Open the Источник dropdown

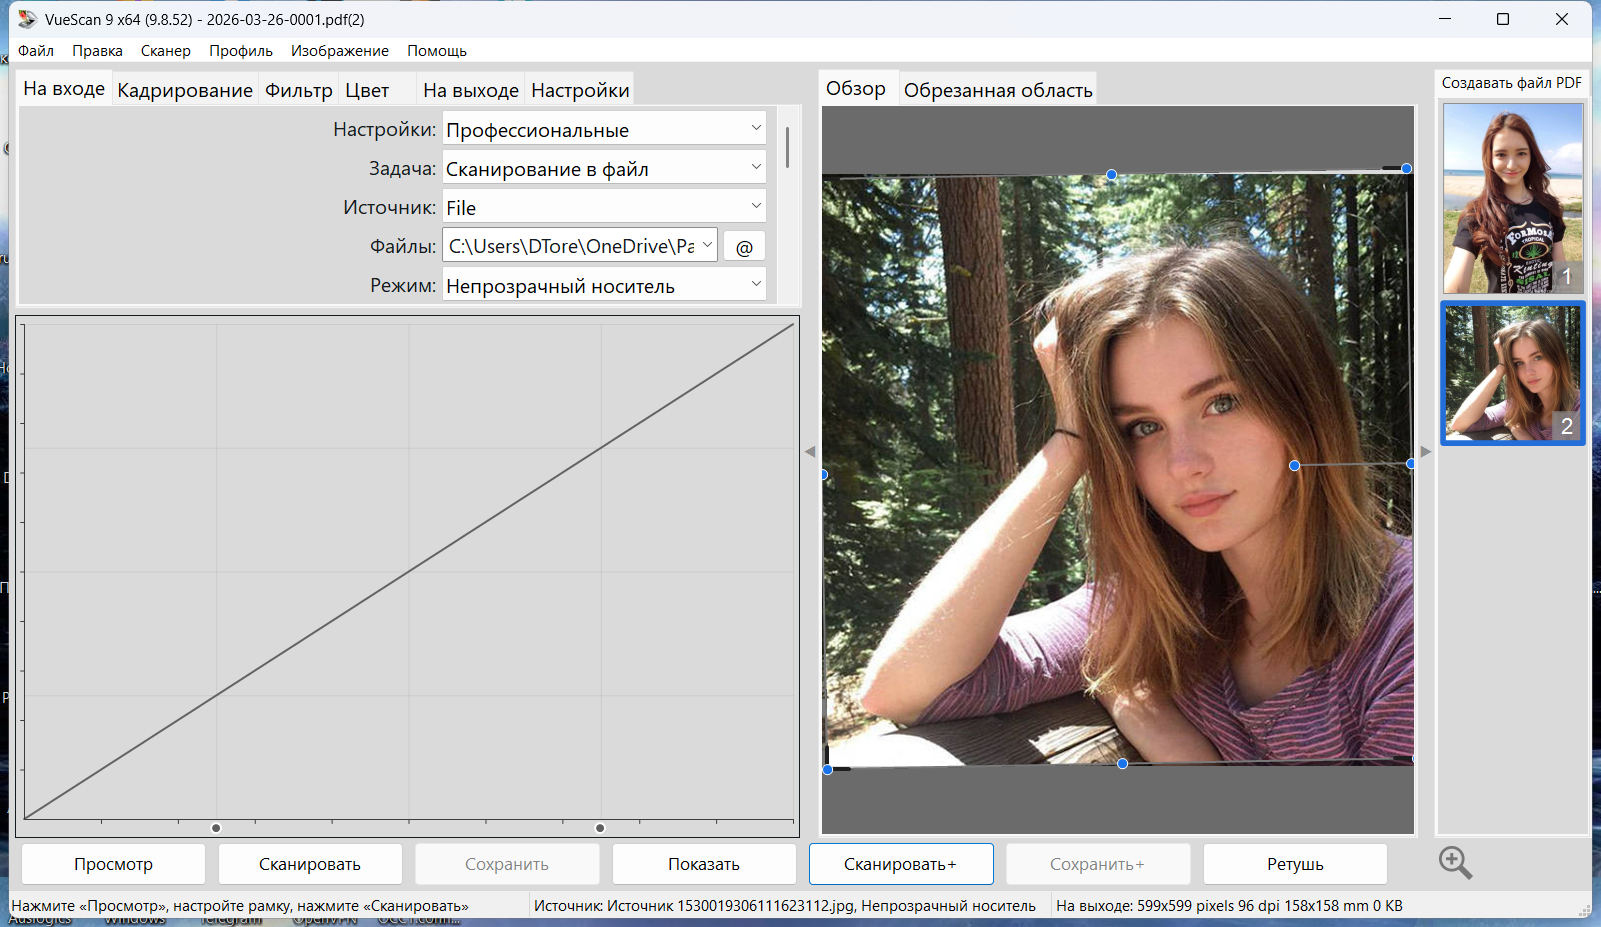(604, 208)
